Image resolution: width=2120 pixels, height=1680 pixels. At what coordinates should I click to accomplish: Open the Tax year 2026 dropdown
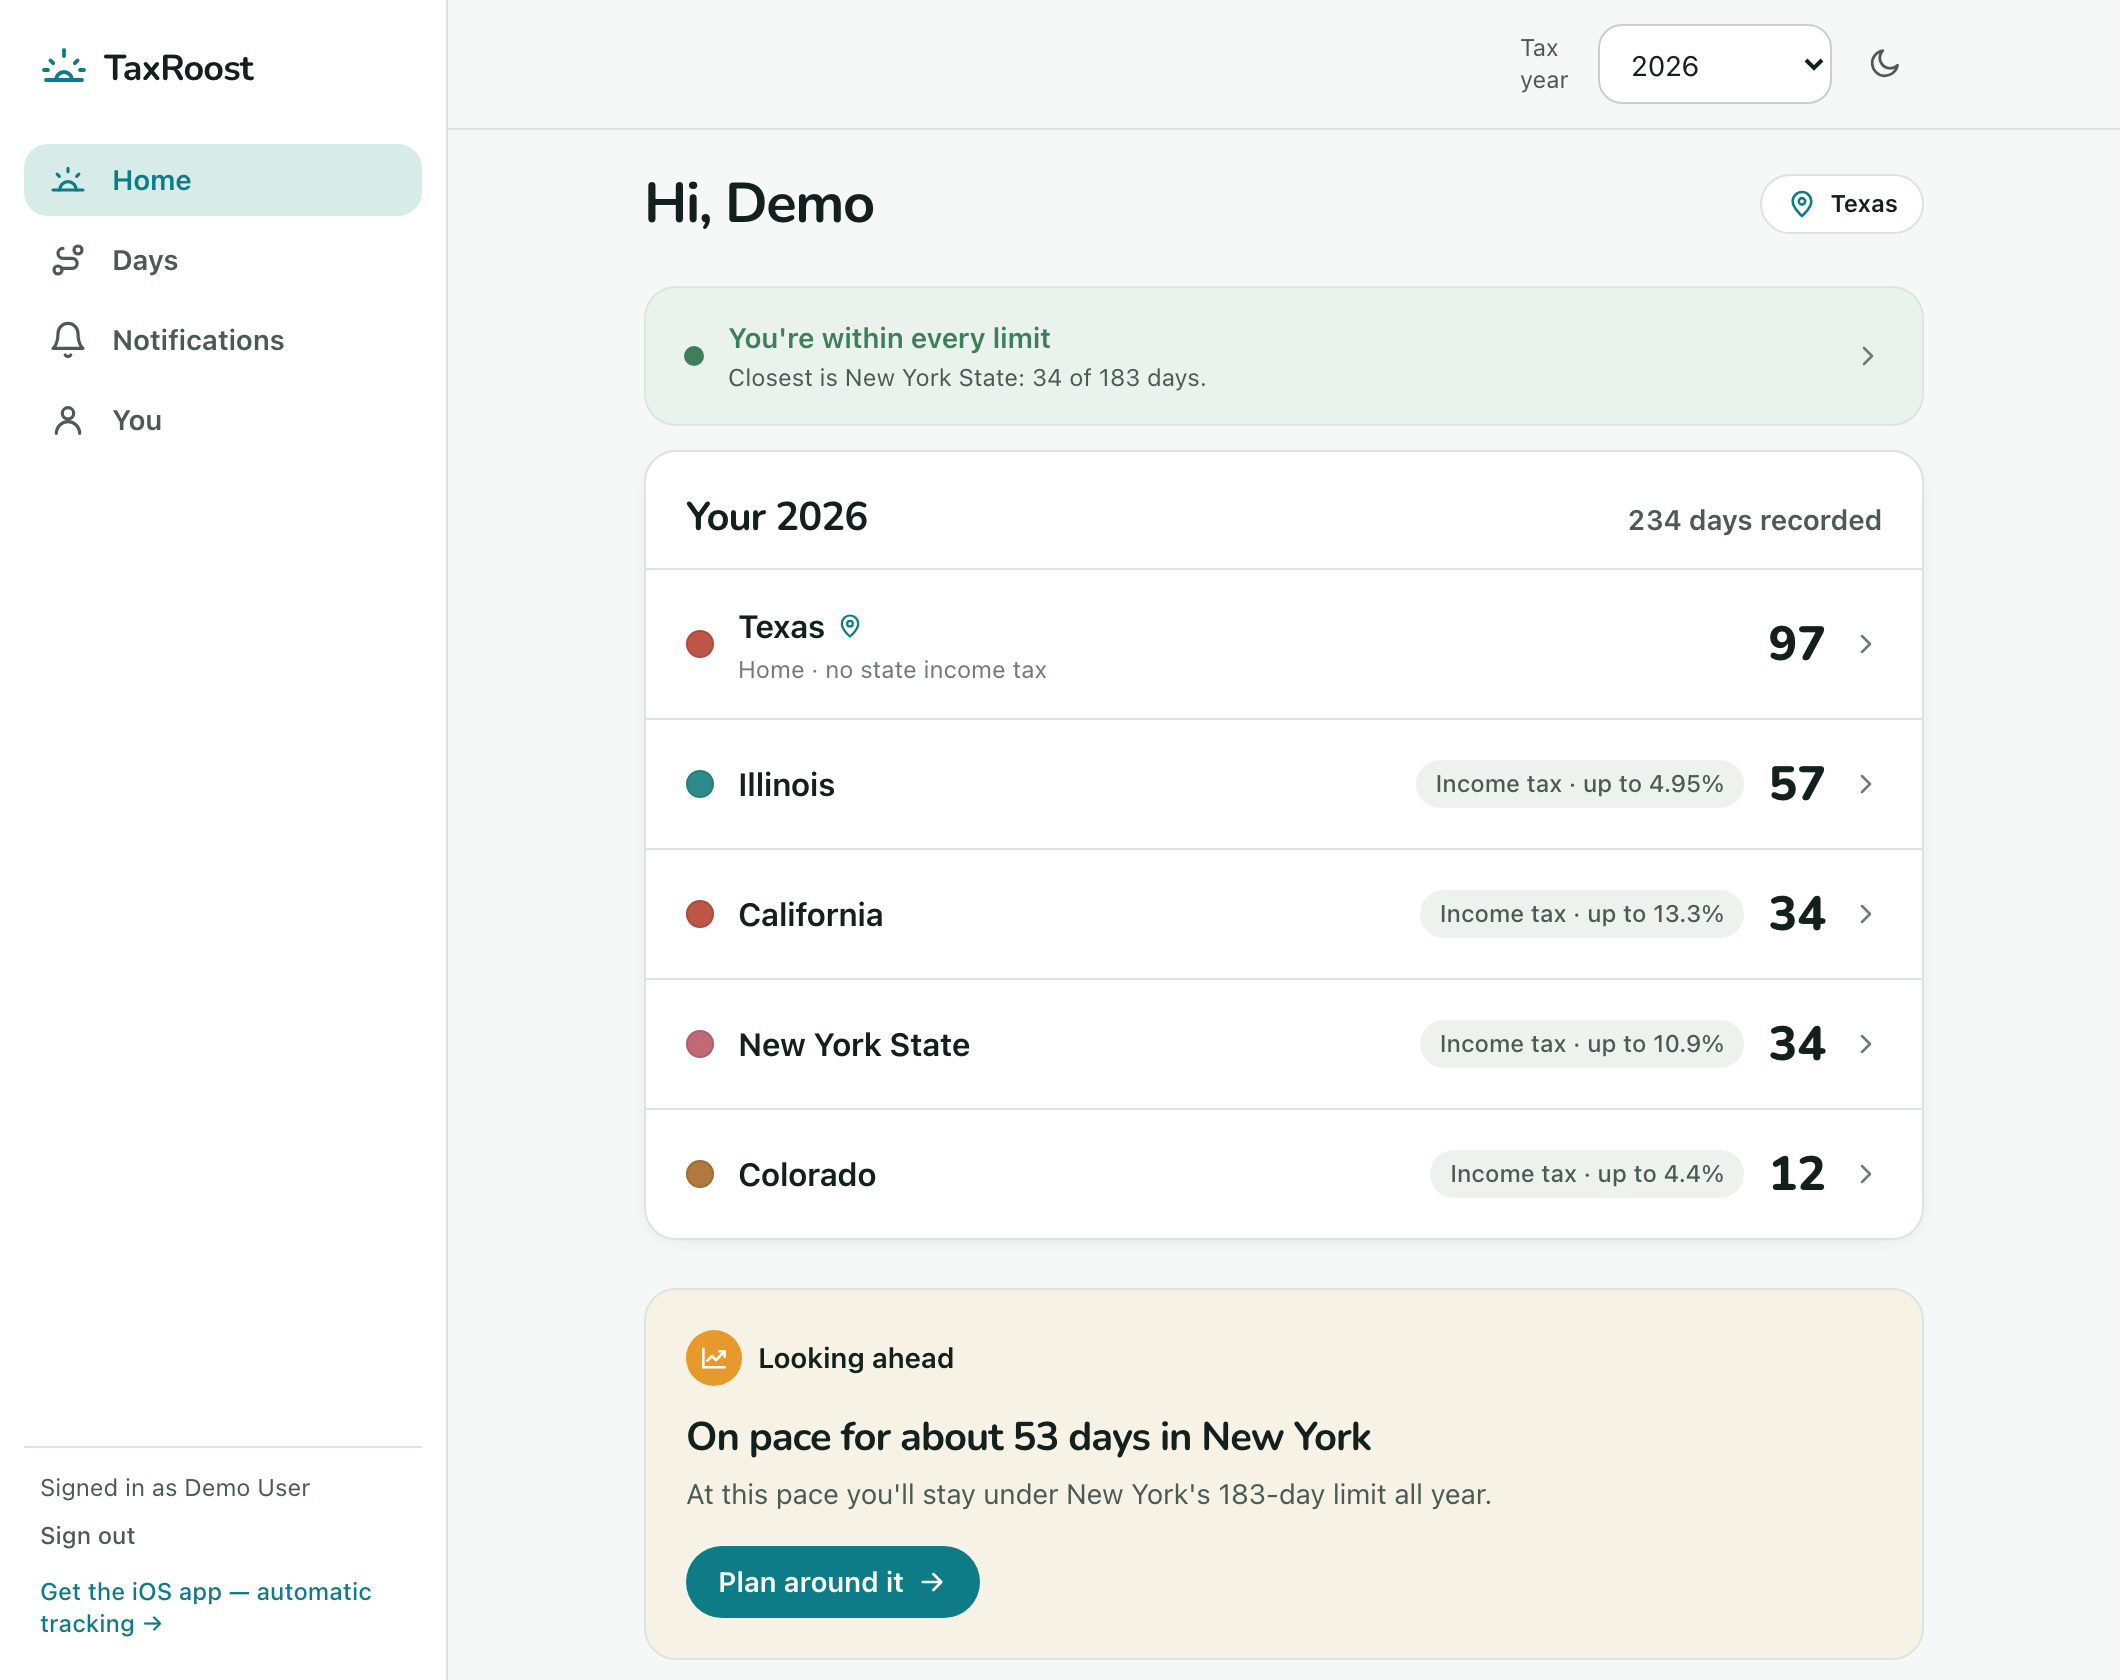tap(1715, 64)
